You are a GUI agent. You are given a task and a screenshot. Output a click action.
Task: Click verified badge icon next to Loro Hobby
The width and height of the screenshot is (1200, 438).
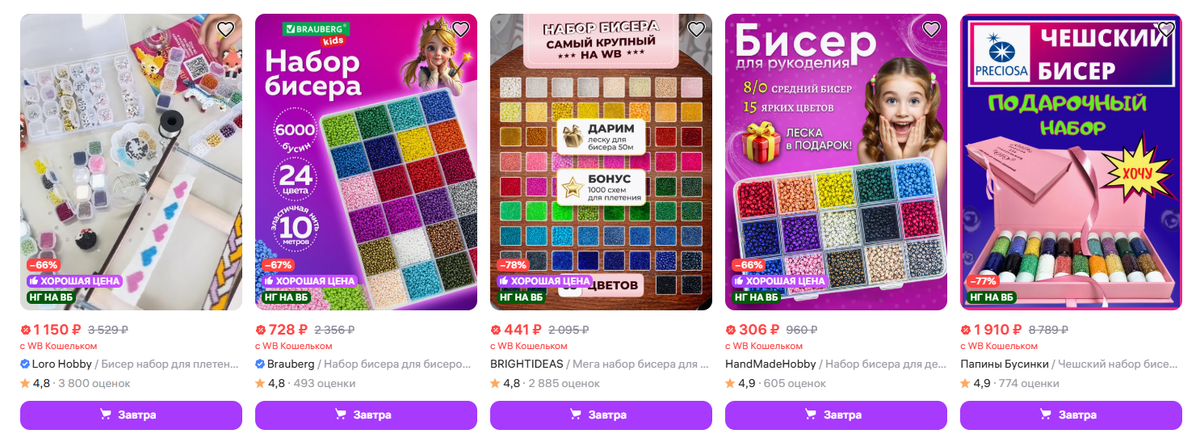pos(25,364)
